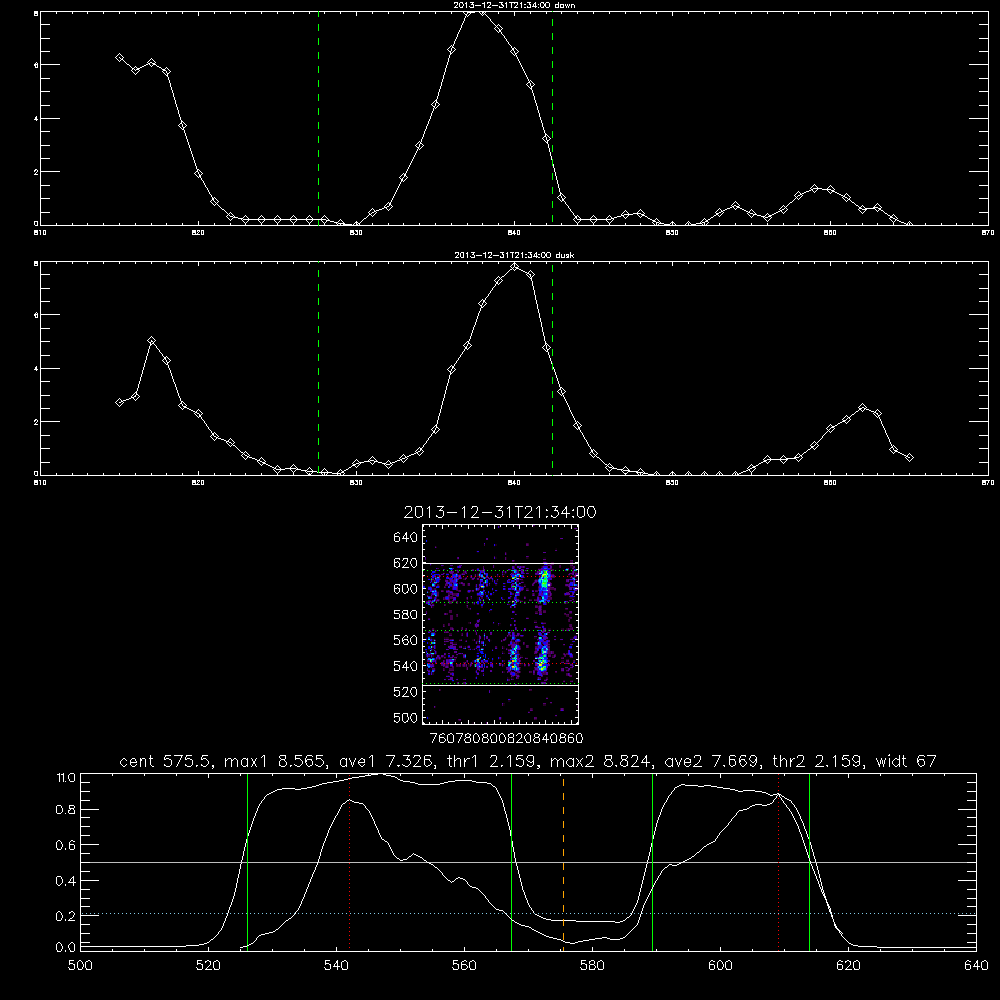Click the orange dashed center line in the bottom plot
Image resolution: width=1000 pixels, height=1000 pixels.
563,861
